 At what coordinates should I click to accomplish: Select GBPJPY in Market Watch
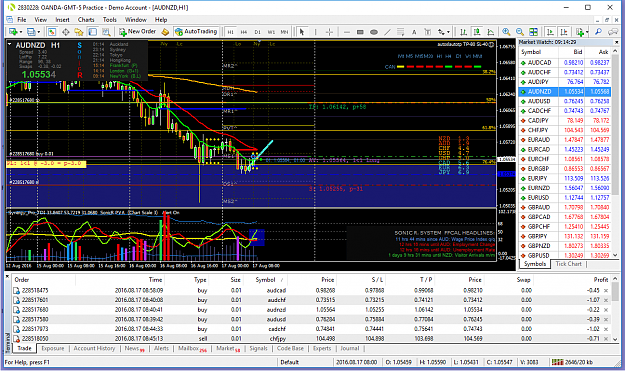566,236
